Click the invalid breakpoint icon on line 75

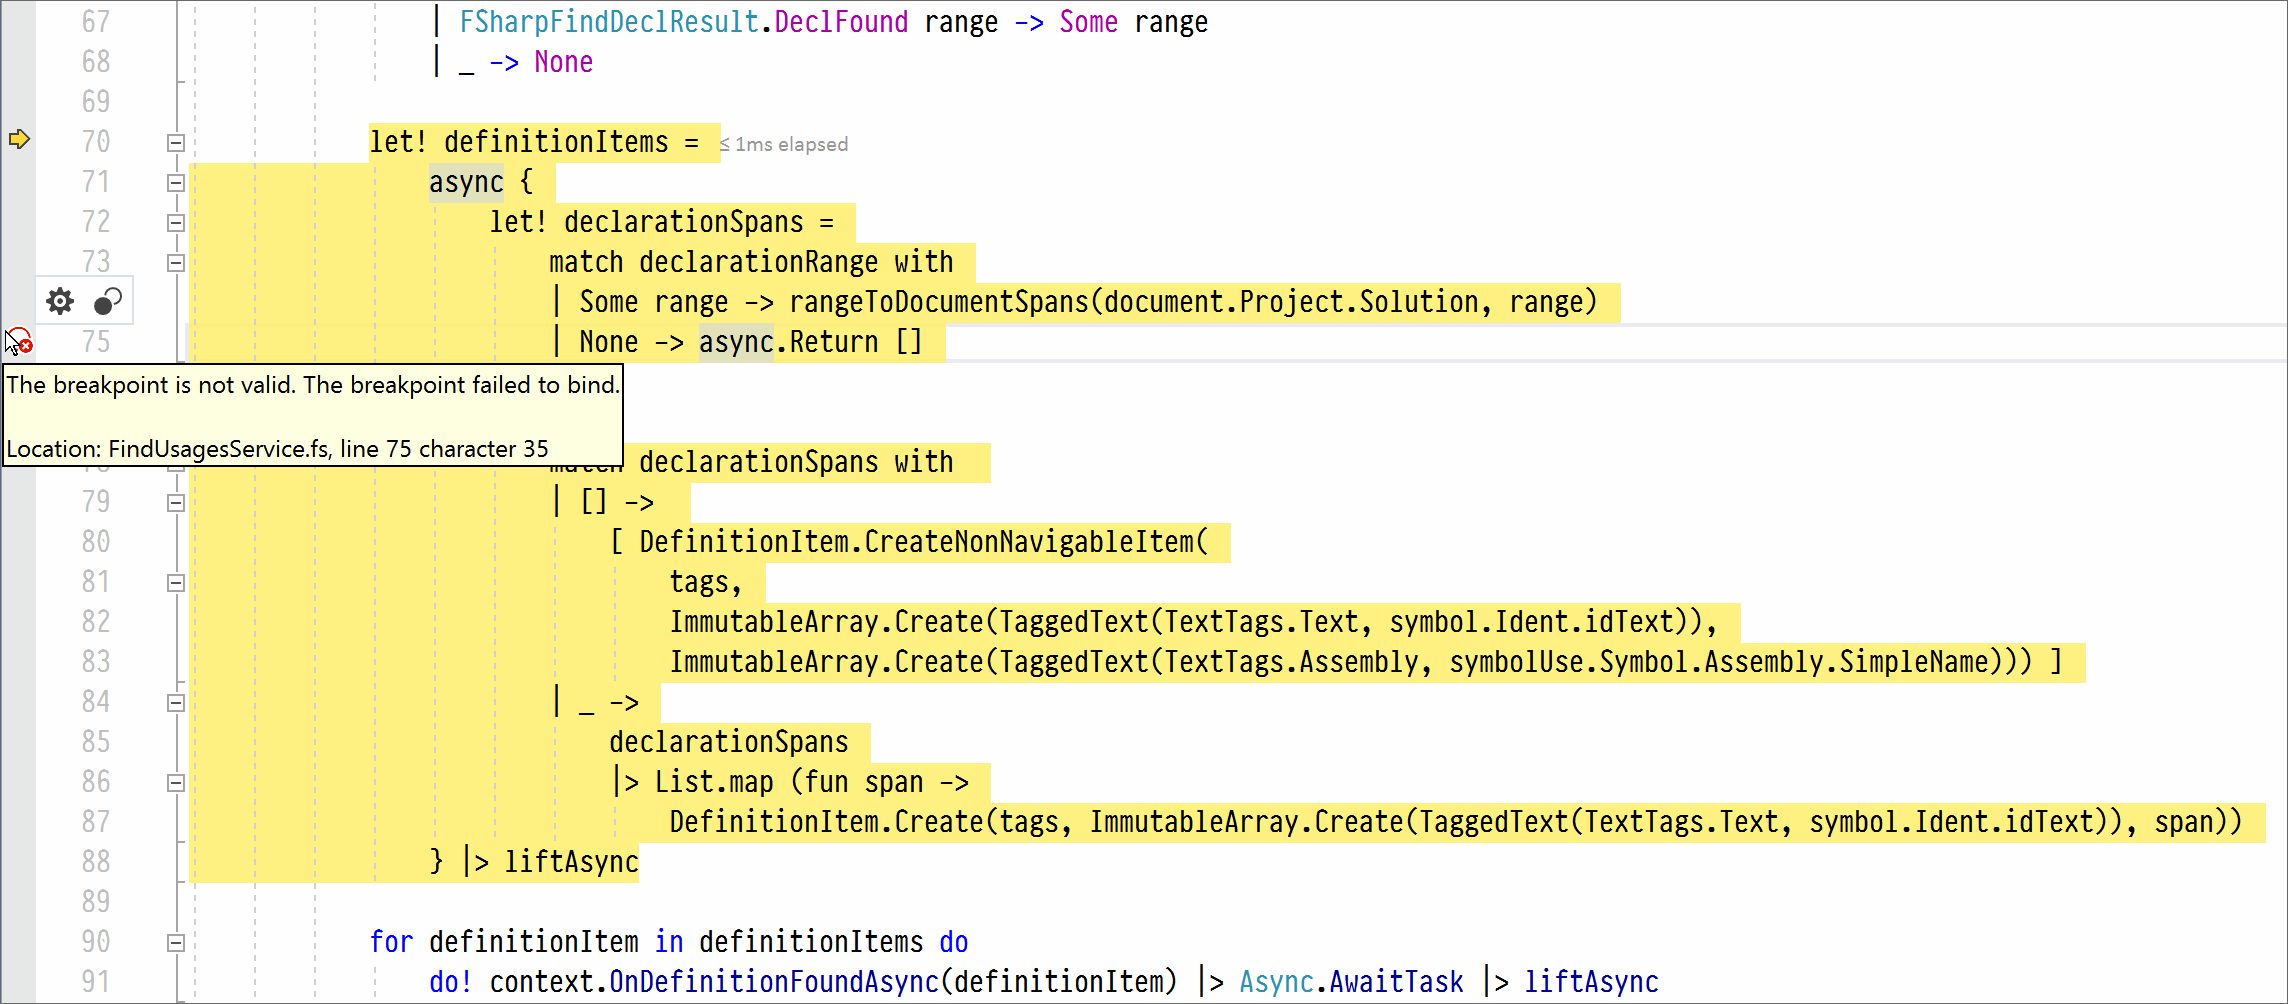[x=18, y=341]
